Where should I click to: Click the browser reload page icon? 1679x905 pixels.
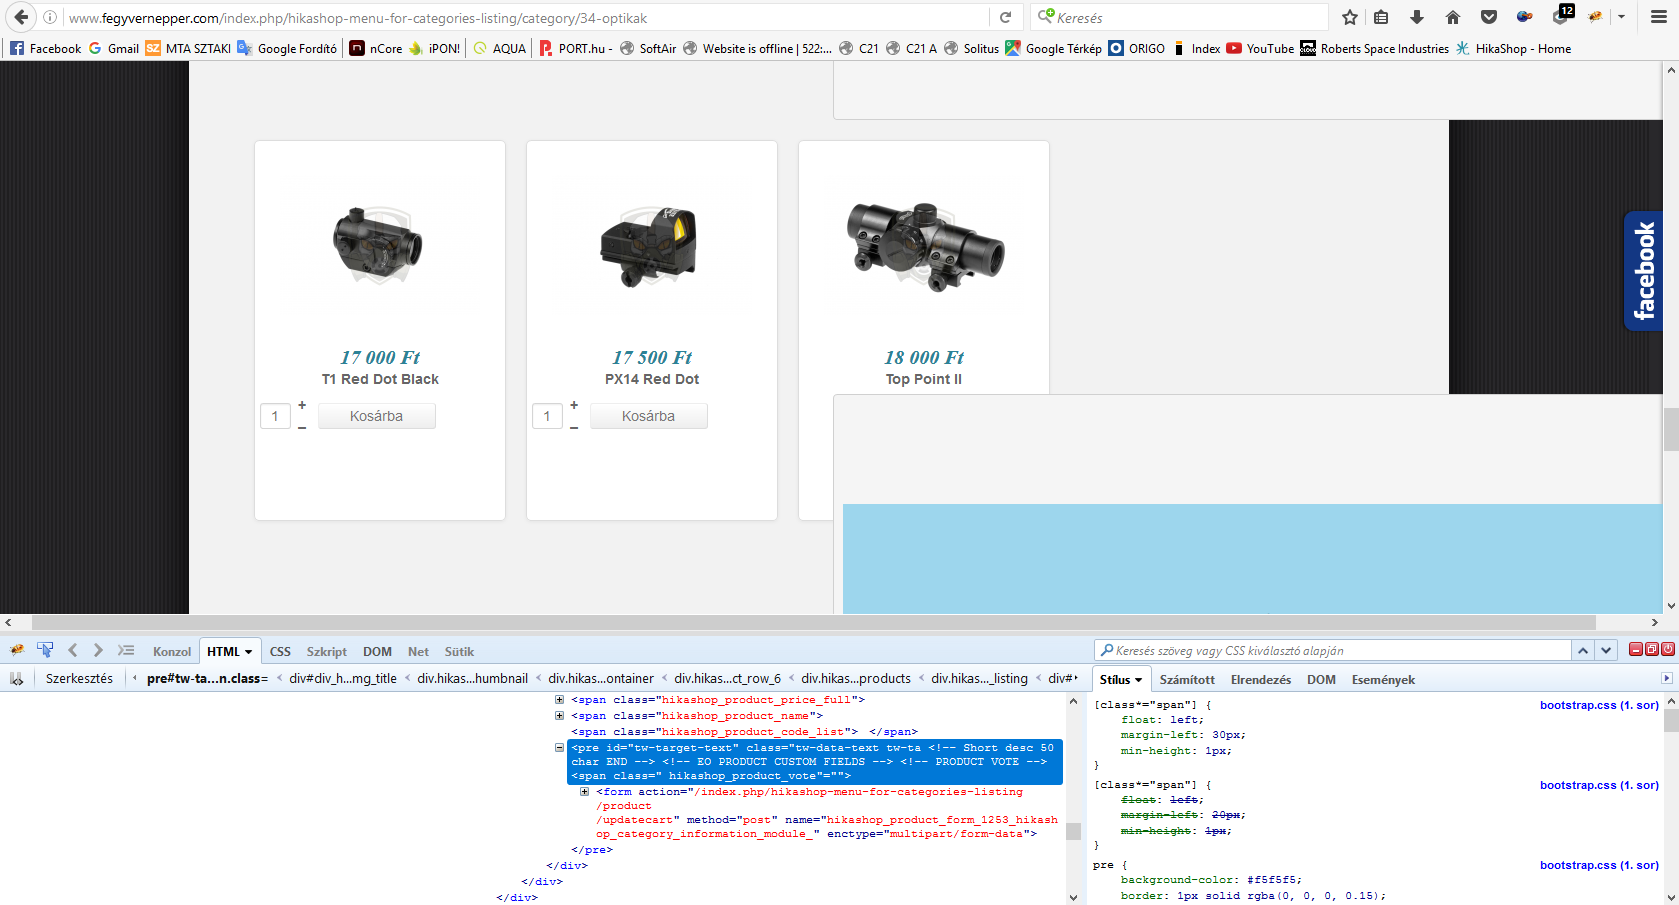1006,17
